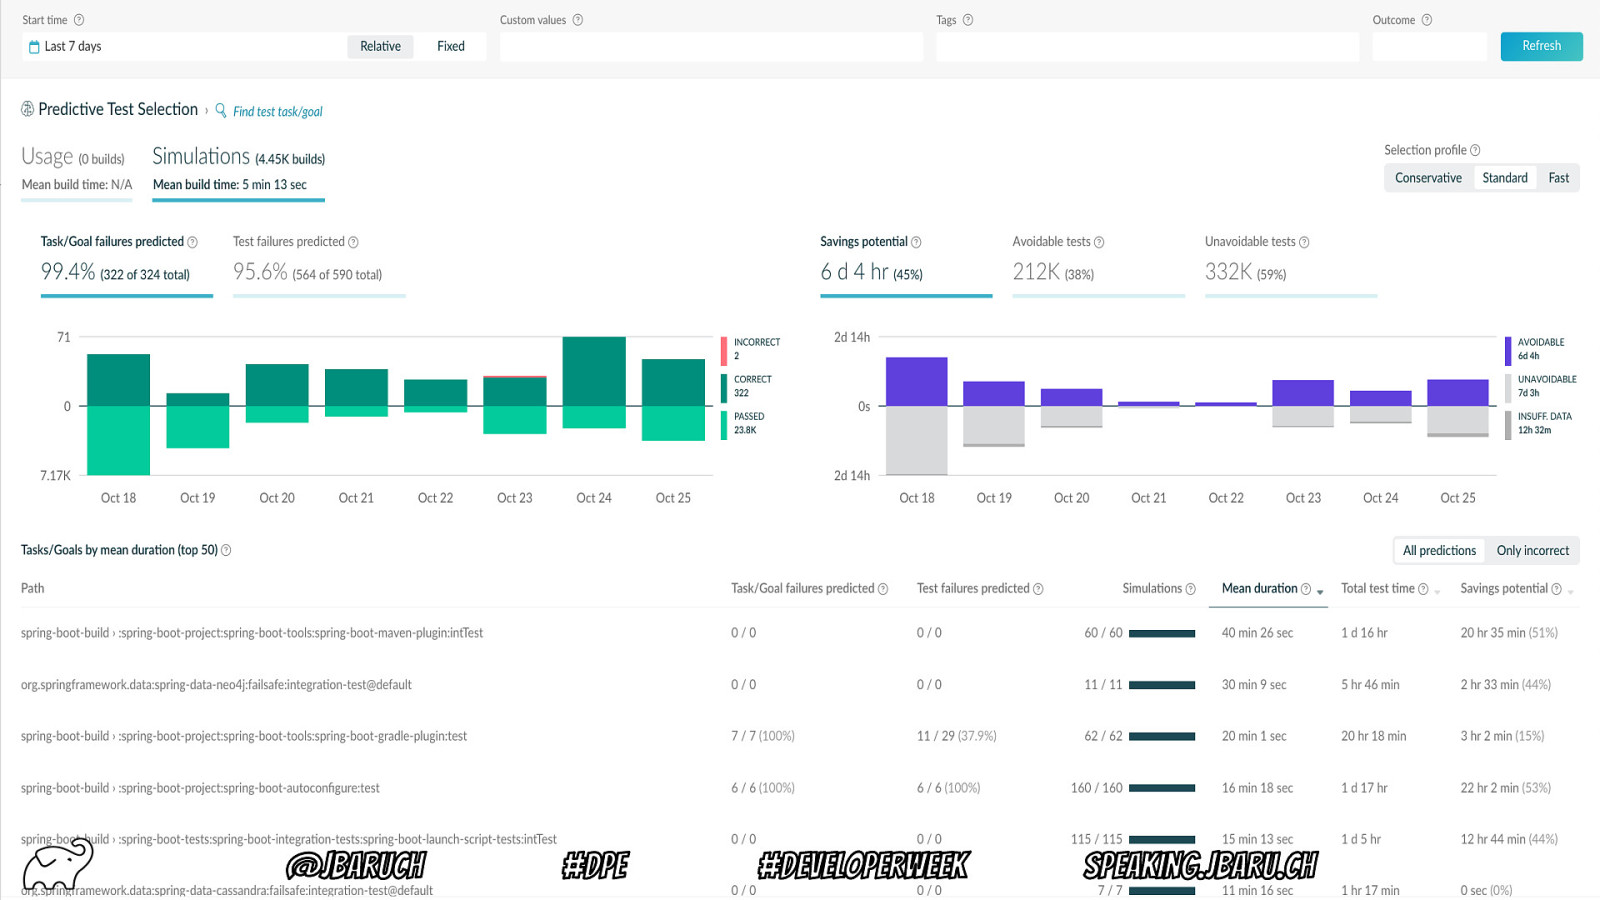
Task: Show All predictions
Action: 1439,551
